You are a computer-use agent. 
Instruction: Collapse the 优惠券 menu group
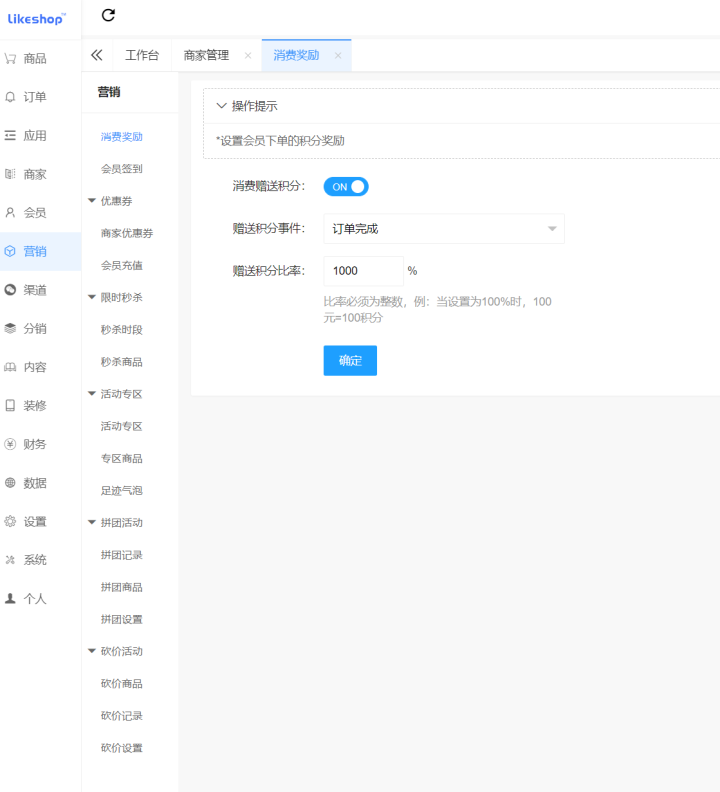(92, 201)
